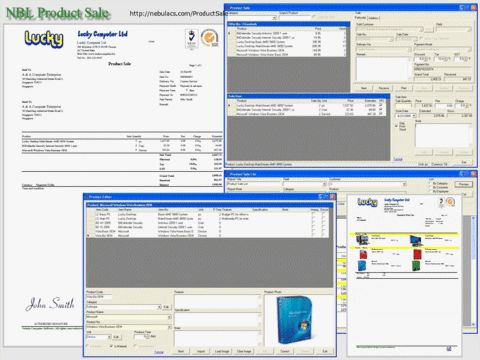Viewport: 480px width, 360px height.
Task: Click the Preview button in Product Sale List
Action: [x=464, y=184]
